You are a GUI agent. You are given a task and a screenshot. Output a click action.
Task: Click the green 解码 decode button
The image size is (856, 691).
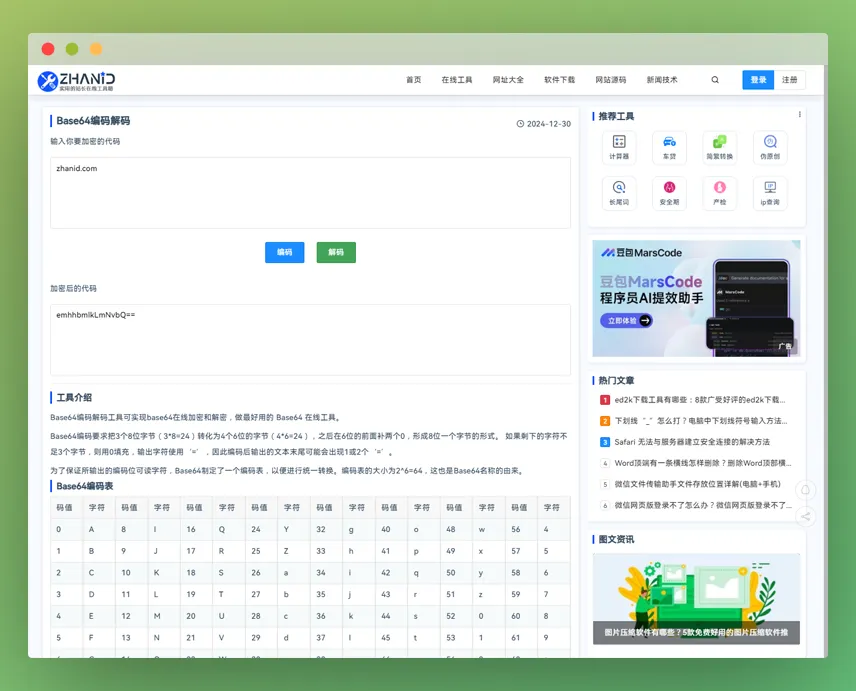(x=336, y=252)
